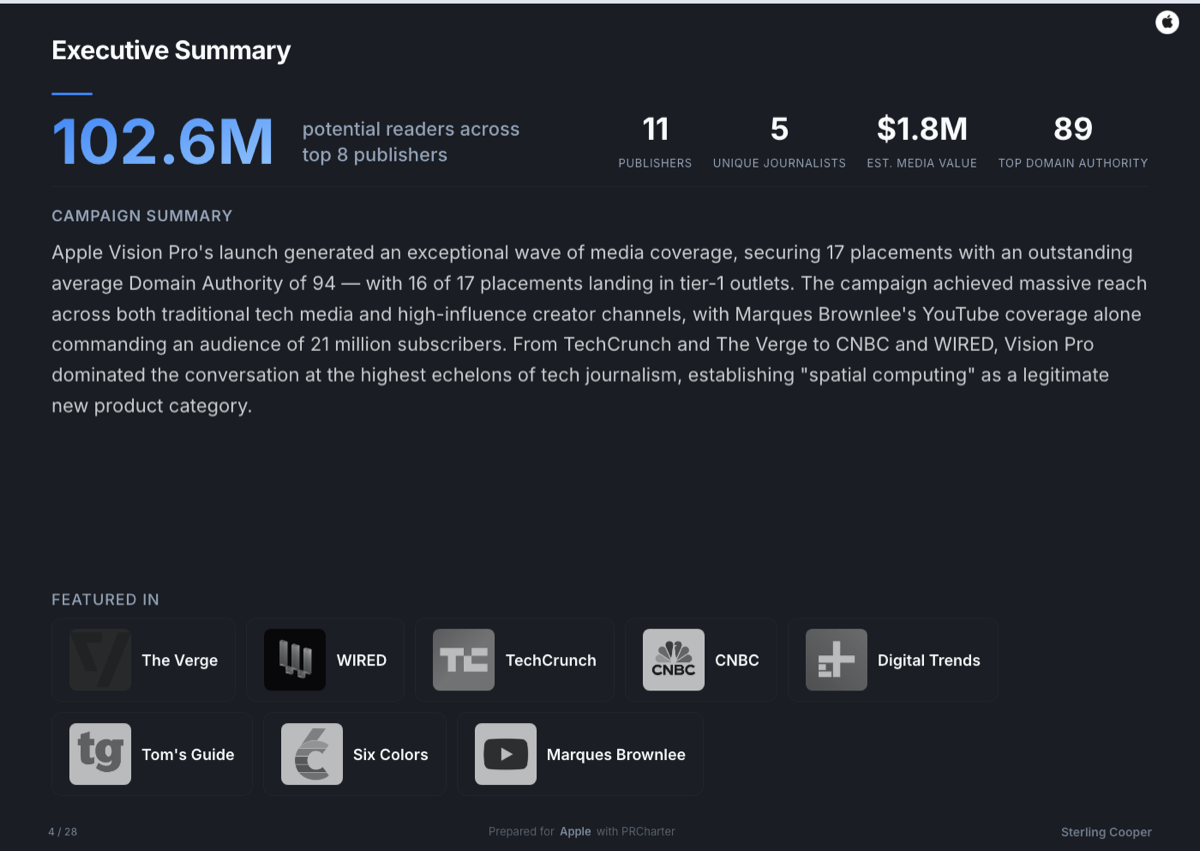Viewport: 1200px width, 851px height.
Task: Open the CNBC publisher label
Action: tap(737, 660)
